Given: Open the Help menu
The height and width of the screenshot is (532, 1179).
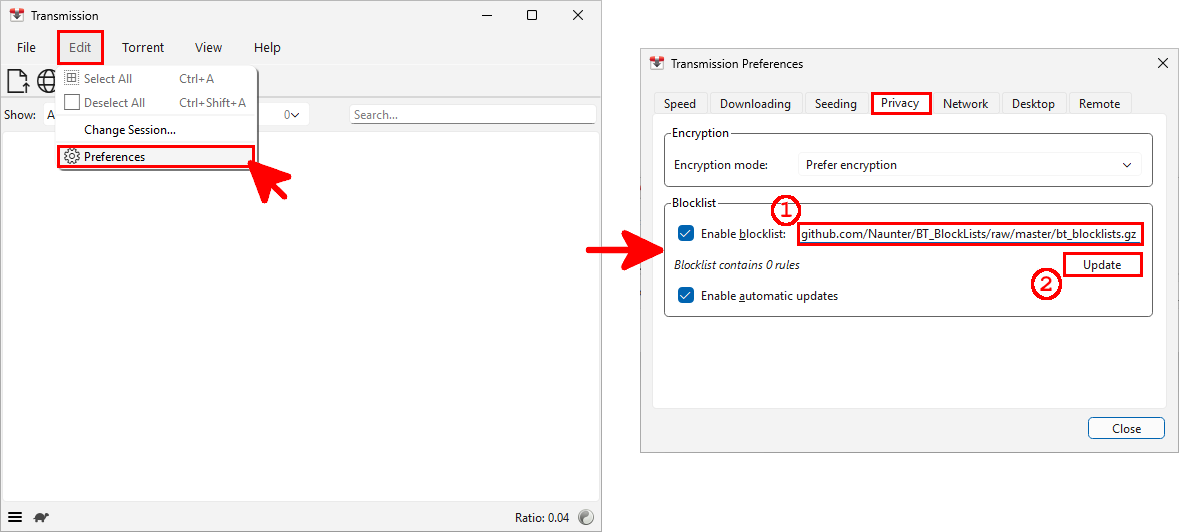Looking at the screenshot, I should pyautogui.click(x=267, y=47).
